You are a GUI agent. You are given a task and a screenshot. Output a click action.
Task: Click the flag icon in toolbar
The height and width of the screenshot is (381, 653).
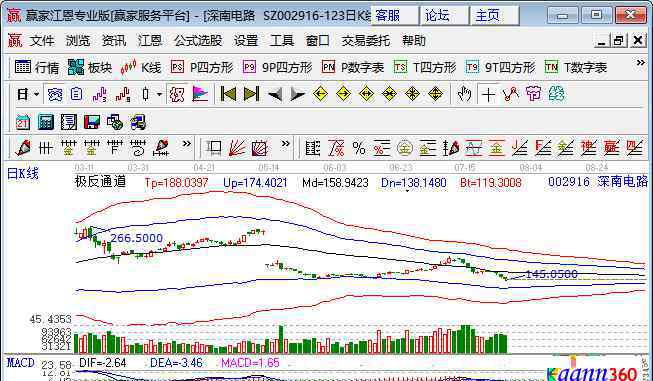[x=200, y=95]
